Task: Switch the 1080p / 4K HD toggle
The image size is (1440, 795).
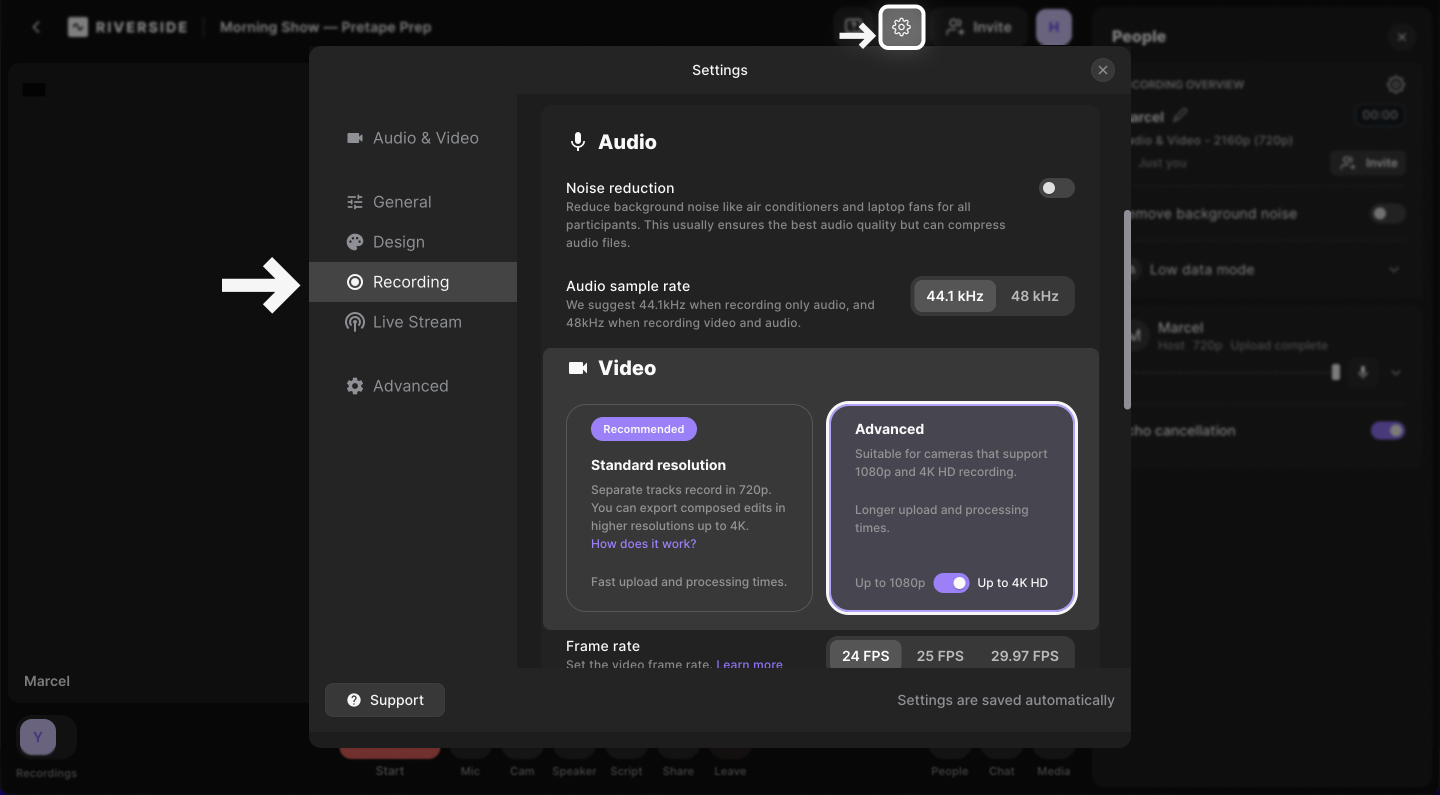Action: pyautogui.click(x=951, y=582)
